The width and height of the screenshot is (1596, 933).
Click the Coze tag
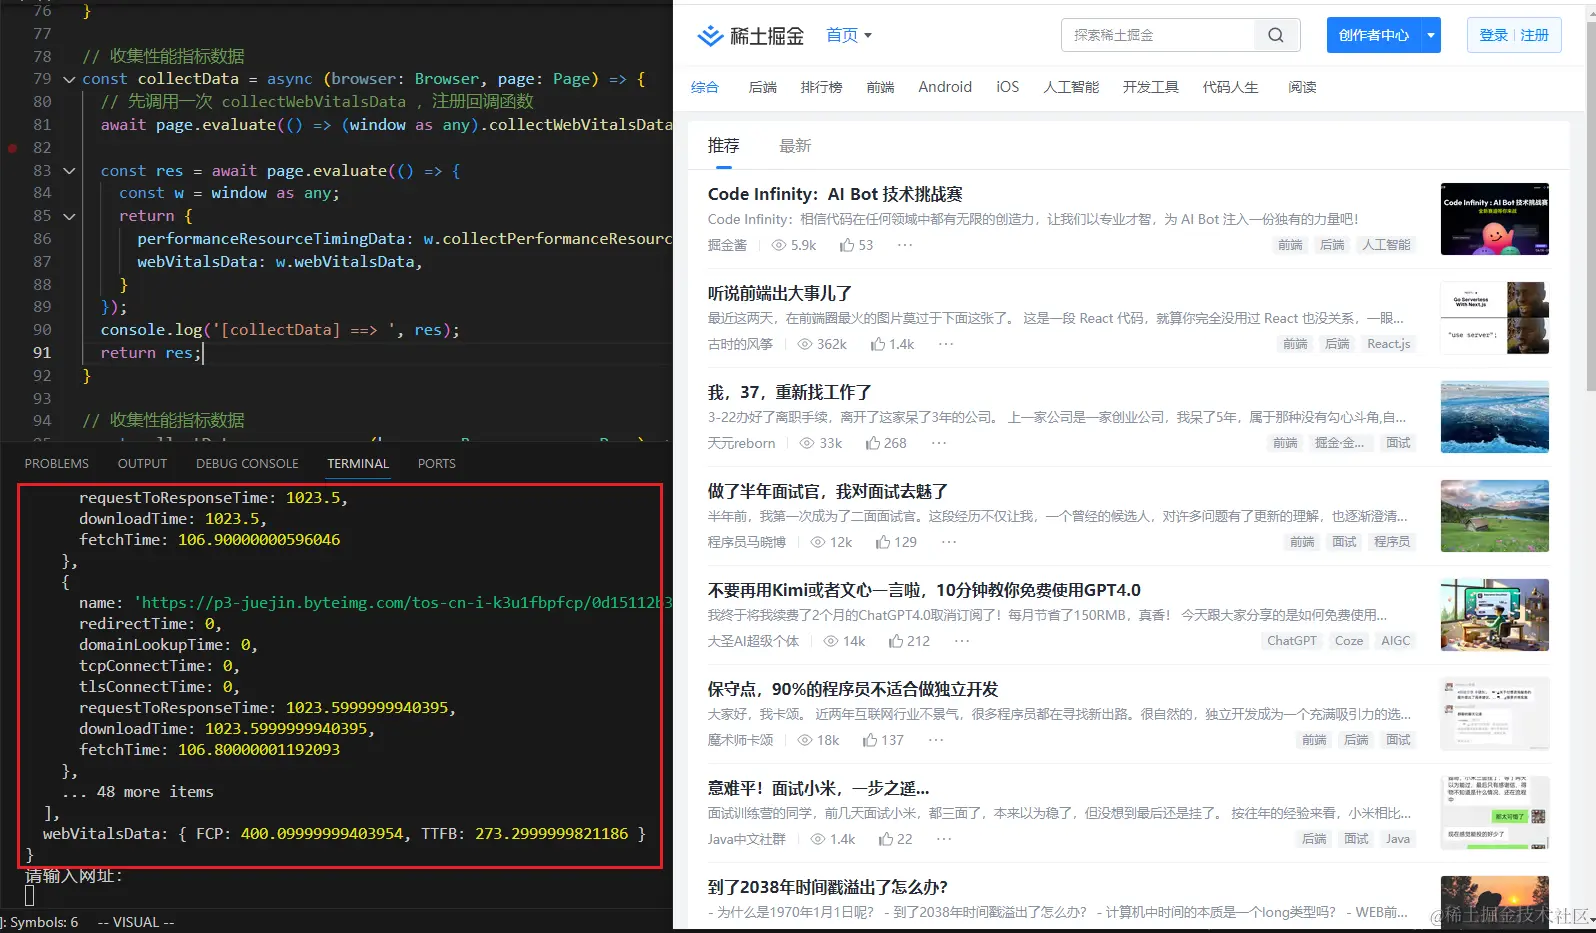[x=1349, y=641]
